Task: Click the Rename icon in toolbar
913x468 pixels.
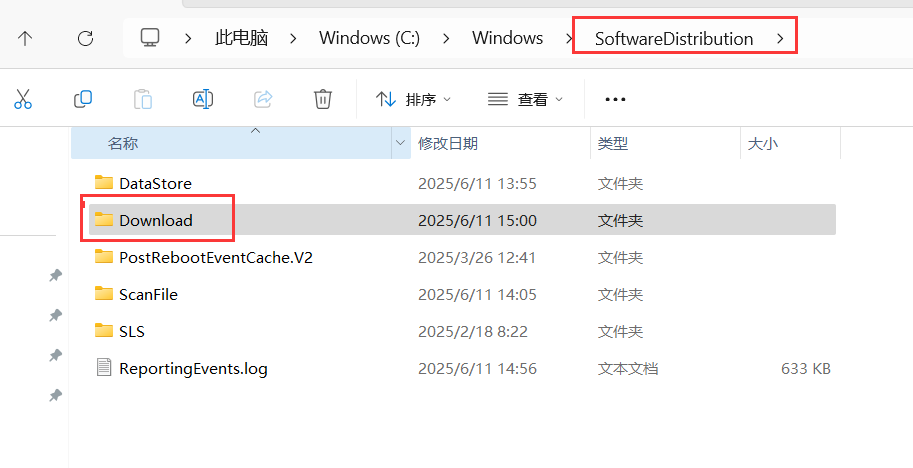Action: pyautogui.click(x=203, y=99)
